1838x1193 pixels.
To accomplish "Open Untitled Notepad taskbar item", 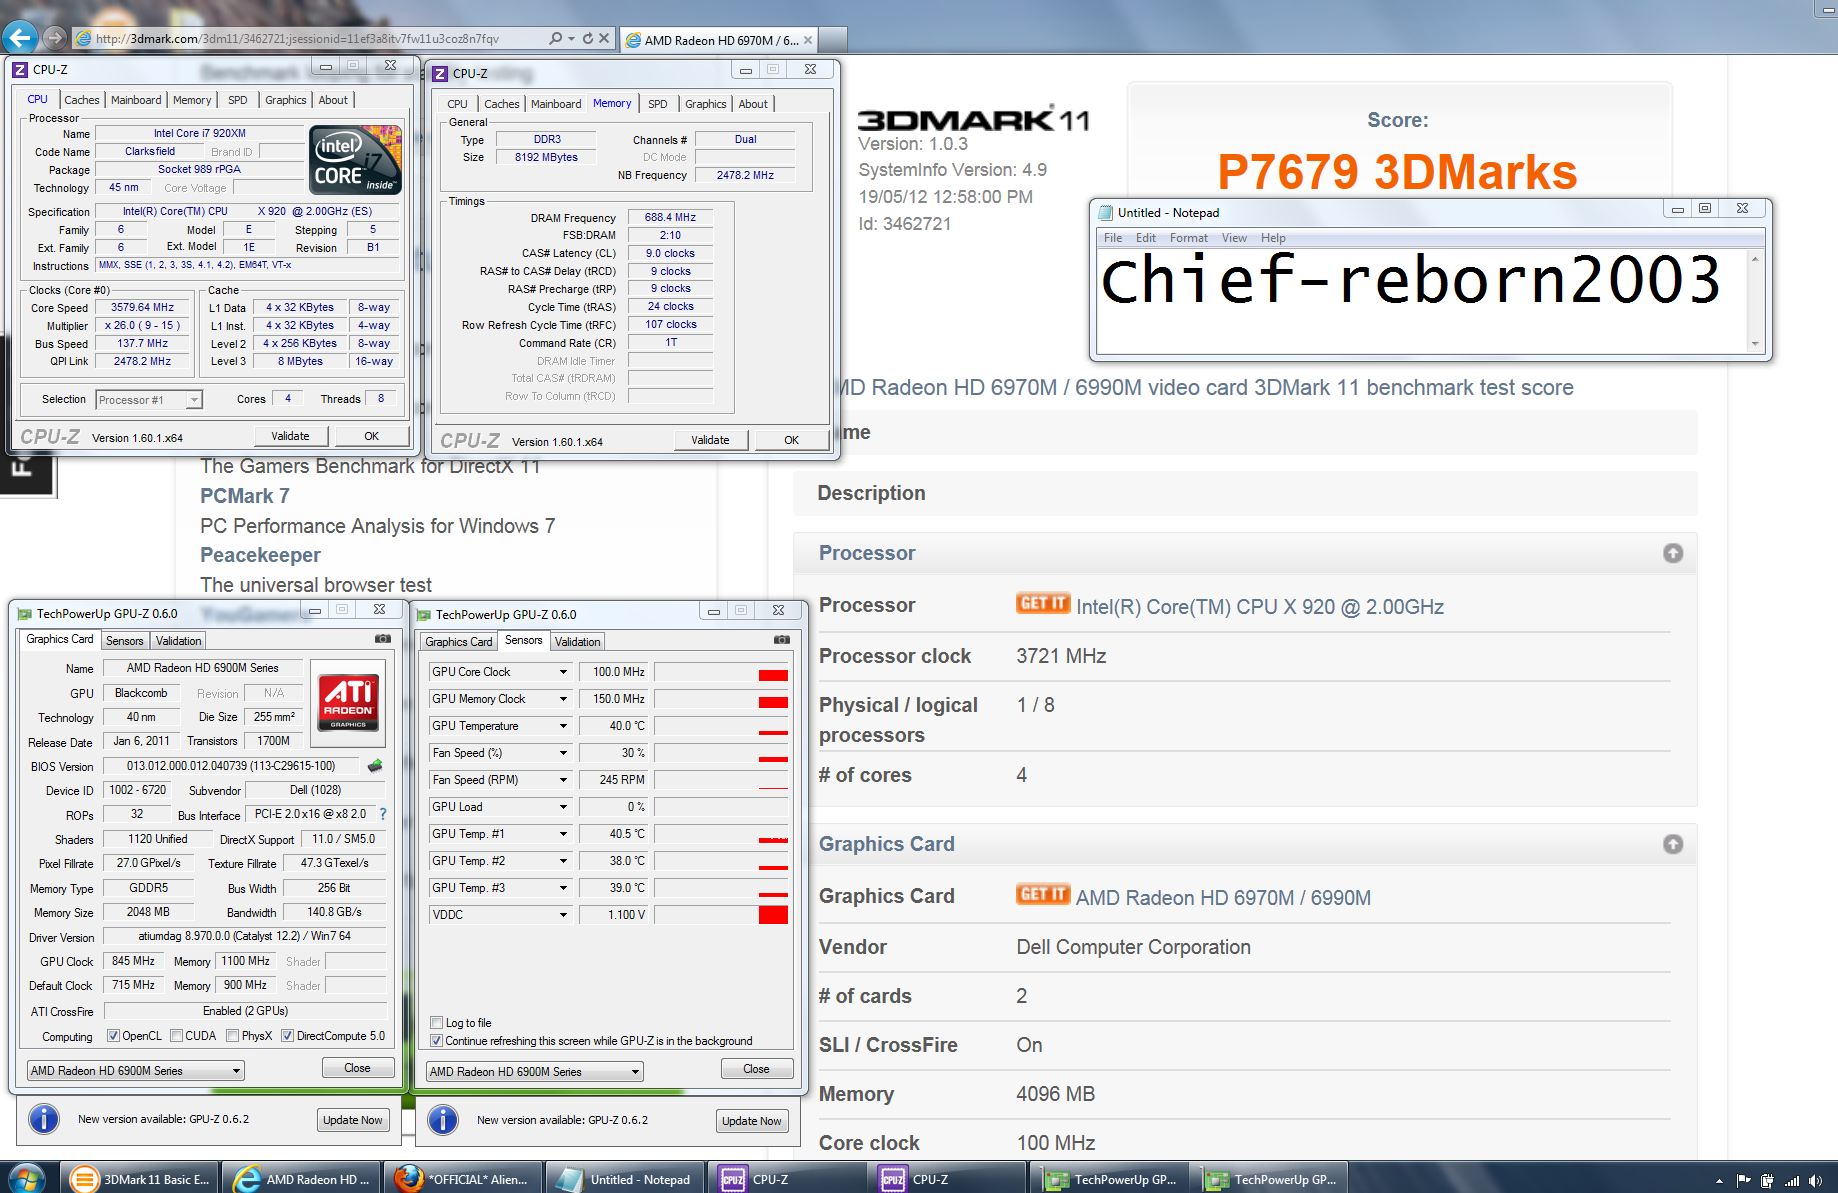I will [623, 1179].
